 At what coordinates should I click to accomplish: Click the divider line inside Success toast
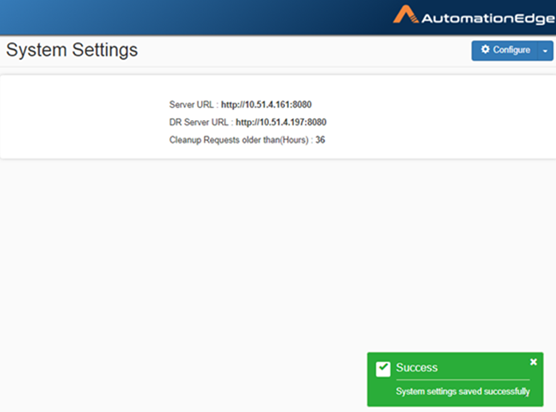(463, 380)
